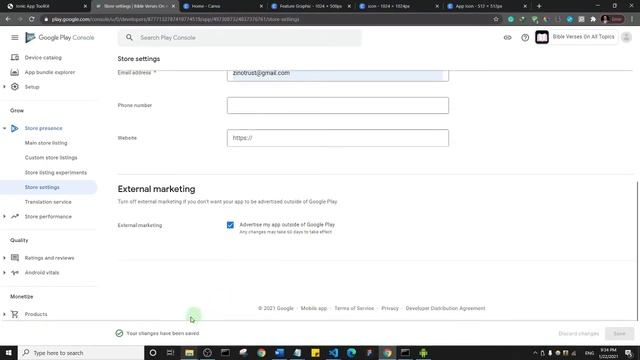Click the Products cart icon

click(x=15, y=314)
